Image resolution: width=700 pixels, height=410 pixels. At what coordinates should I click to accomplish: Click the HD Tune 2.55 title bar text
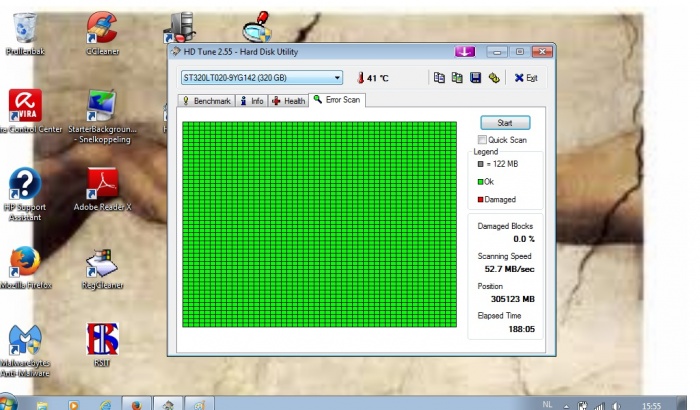[x=241, y=52]
